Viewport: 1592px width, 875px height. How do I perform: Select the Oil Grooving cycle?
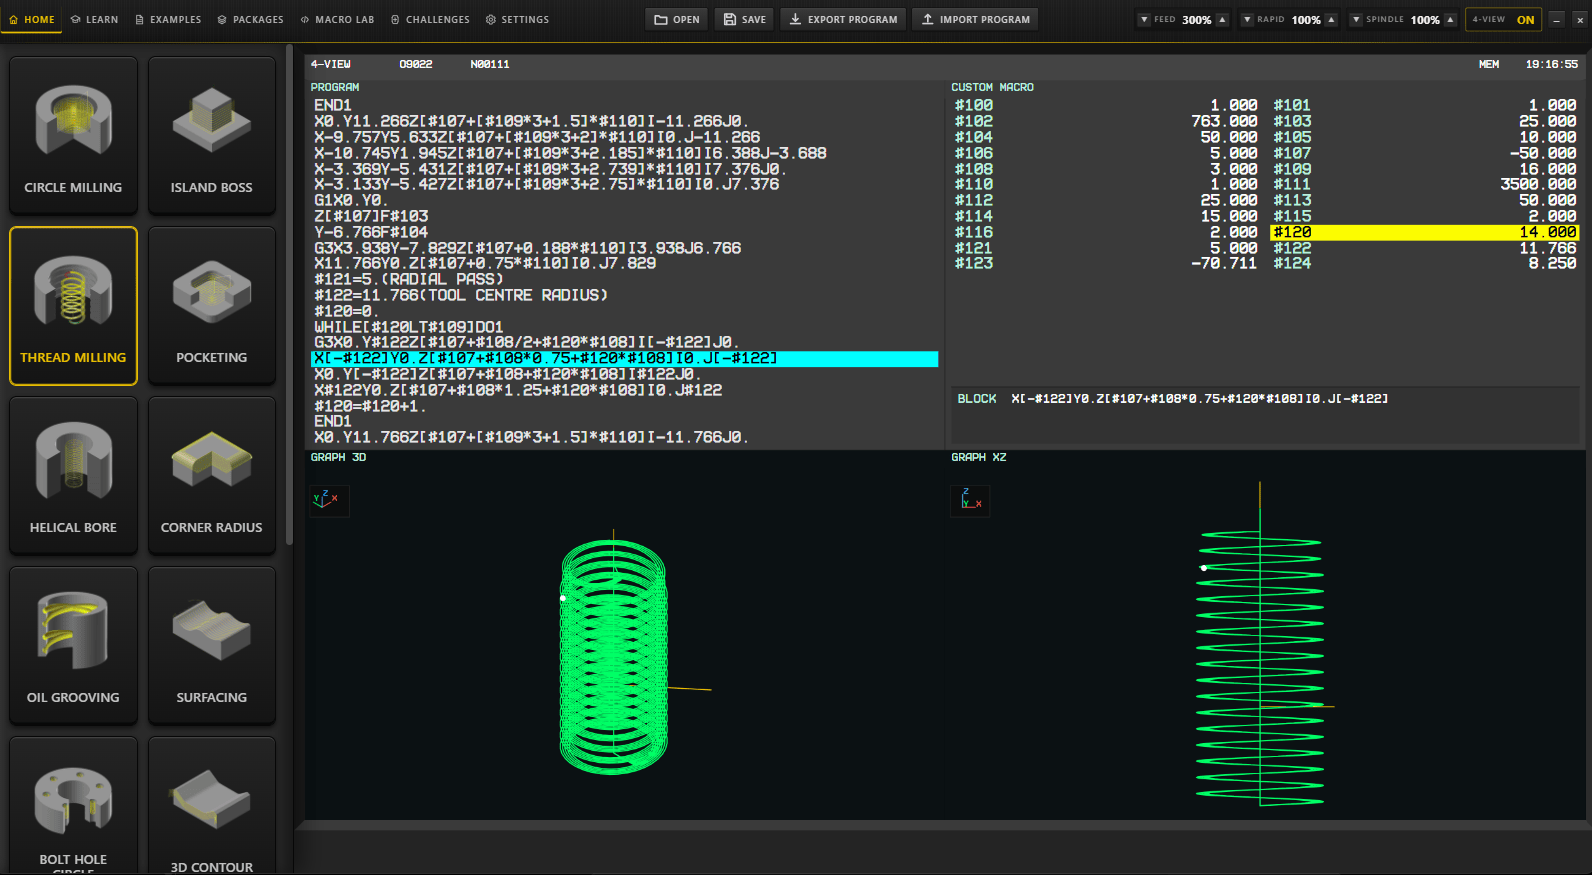coord(73,645)
